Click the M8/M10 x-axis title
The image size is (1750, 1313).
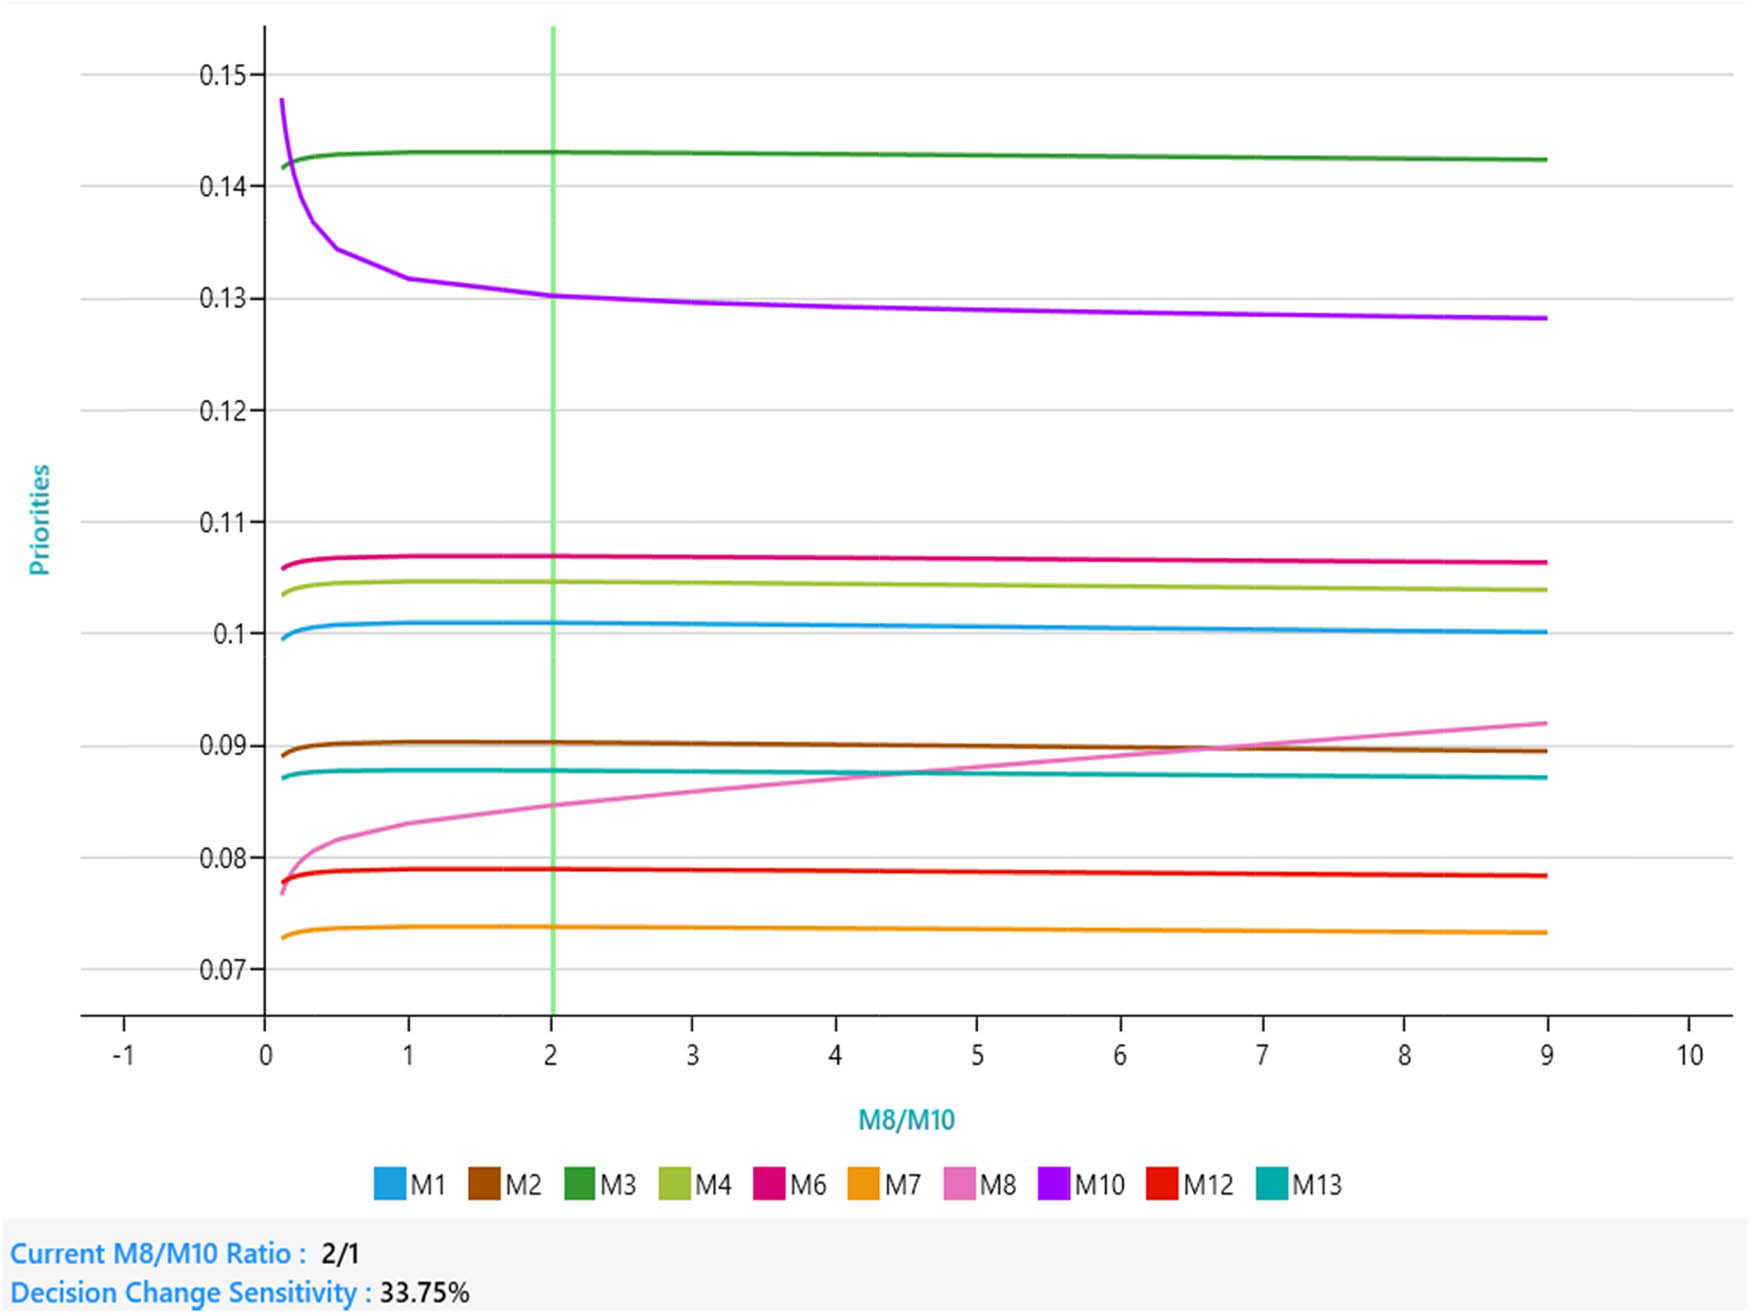coord(906,1119)
